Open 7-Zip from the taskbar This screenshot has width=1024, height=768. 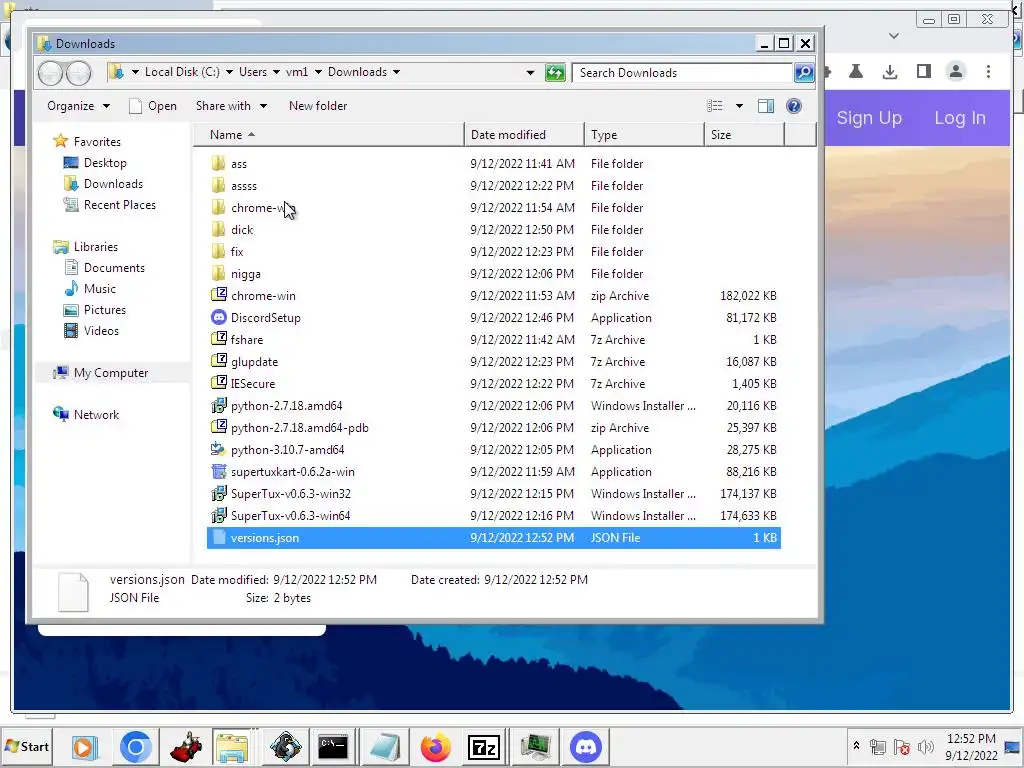[x=484, y=746]
